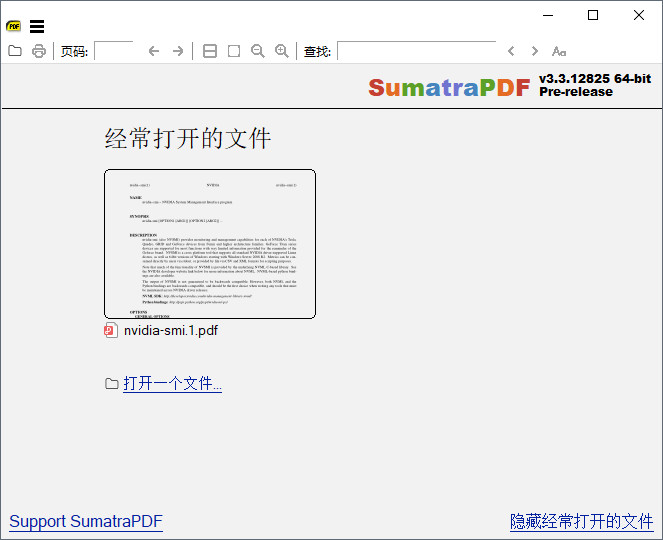
Task: Click the nvidia-smi.1.pdf file name
Action: tap(171, 330)
